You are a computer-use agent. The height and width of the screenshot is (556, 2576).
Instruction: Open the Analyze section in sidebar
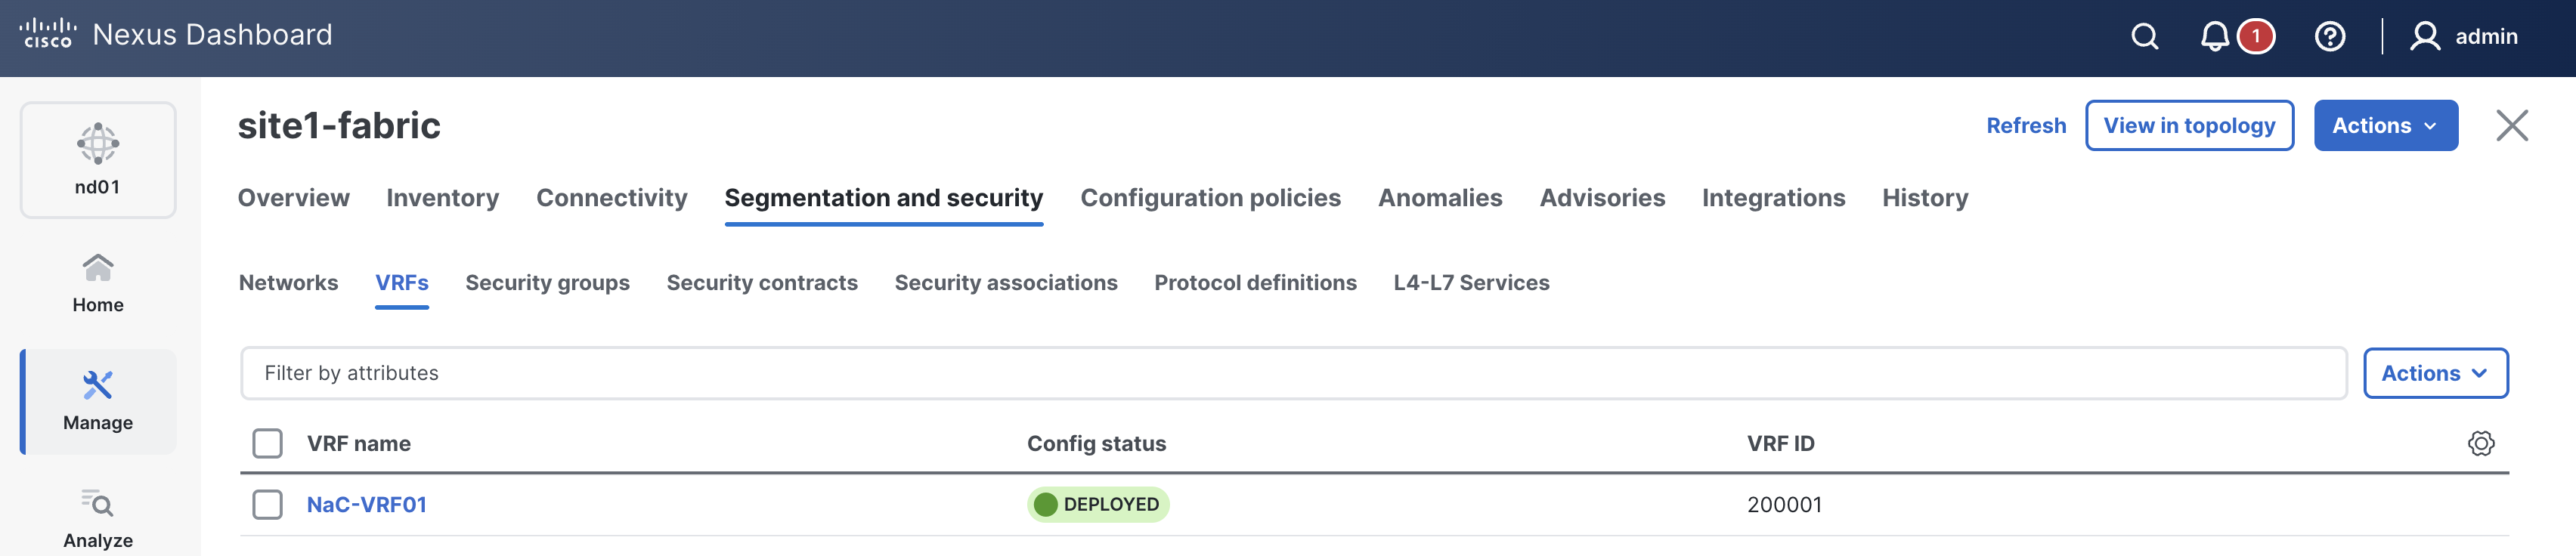tap(98, 518)
